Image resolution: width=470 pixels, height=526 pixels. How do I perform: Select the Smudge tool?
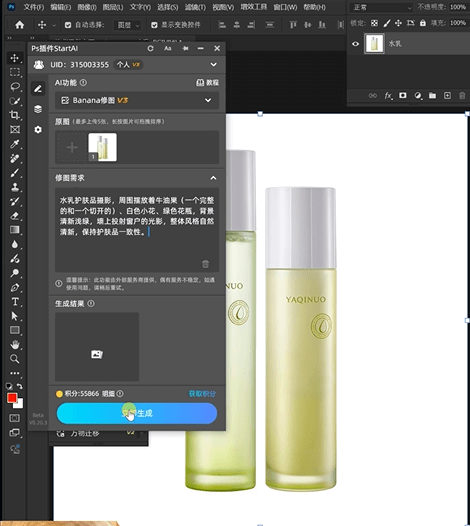14,259
